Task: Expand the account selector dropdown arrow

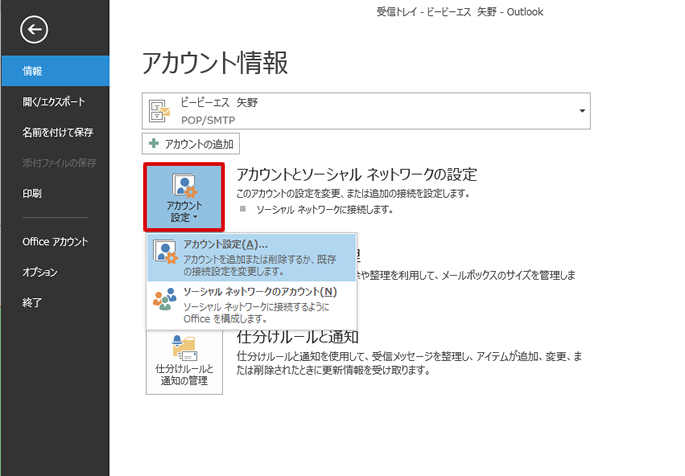Action: pyautogui.click(x=582, y=111)
